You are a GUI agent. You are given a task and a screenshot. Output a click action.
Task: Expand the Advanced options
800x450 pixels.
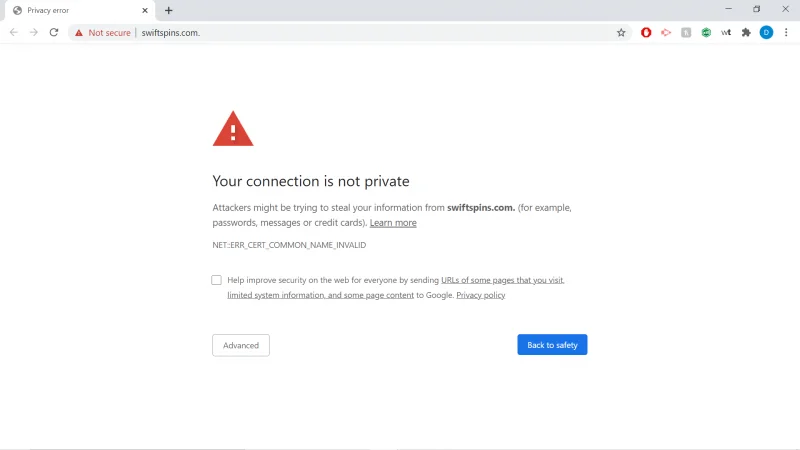point(241,345)
